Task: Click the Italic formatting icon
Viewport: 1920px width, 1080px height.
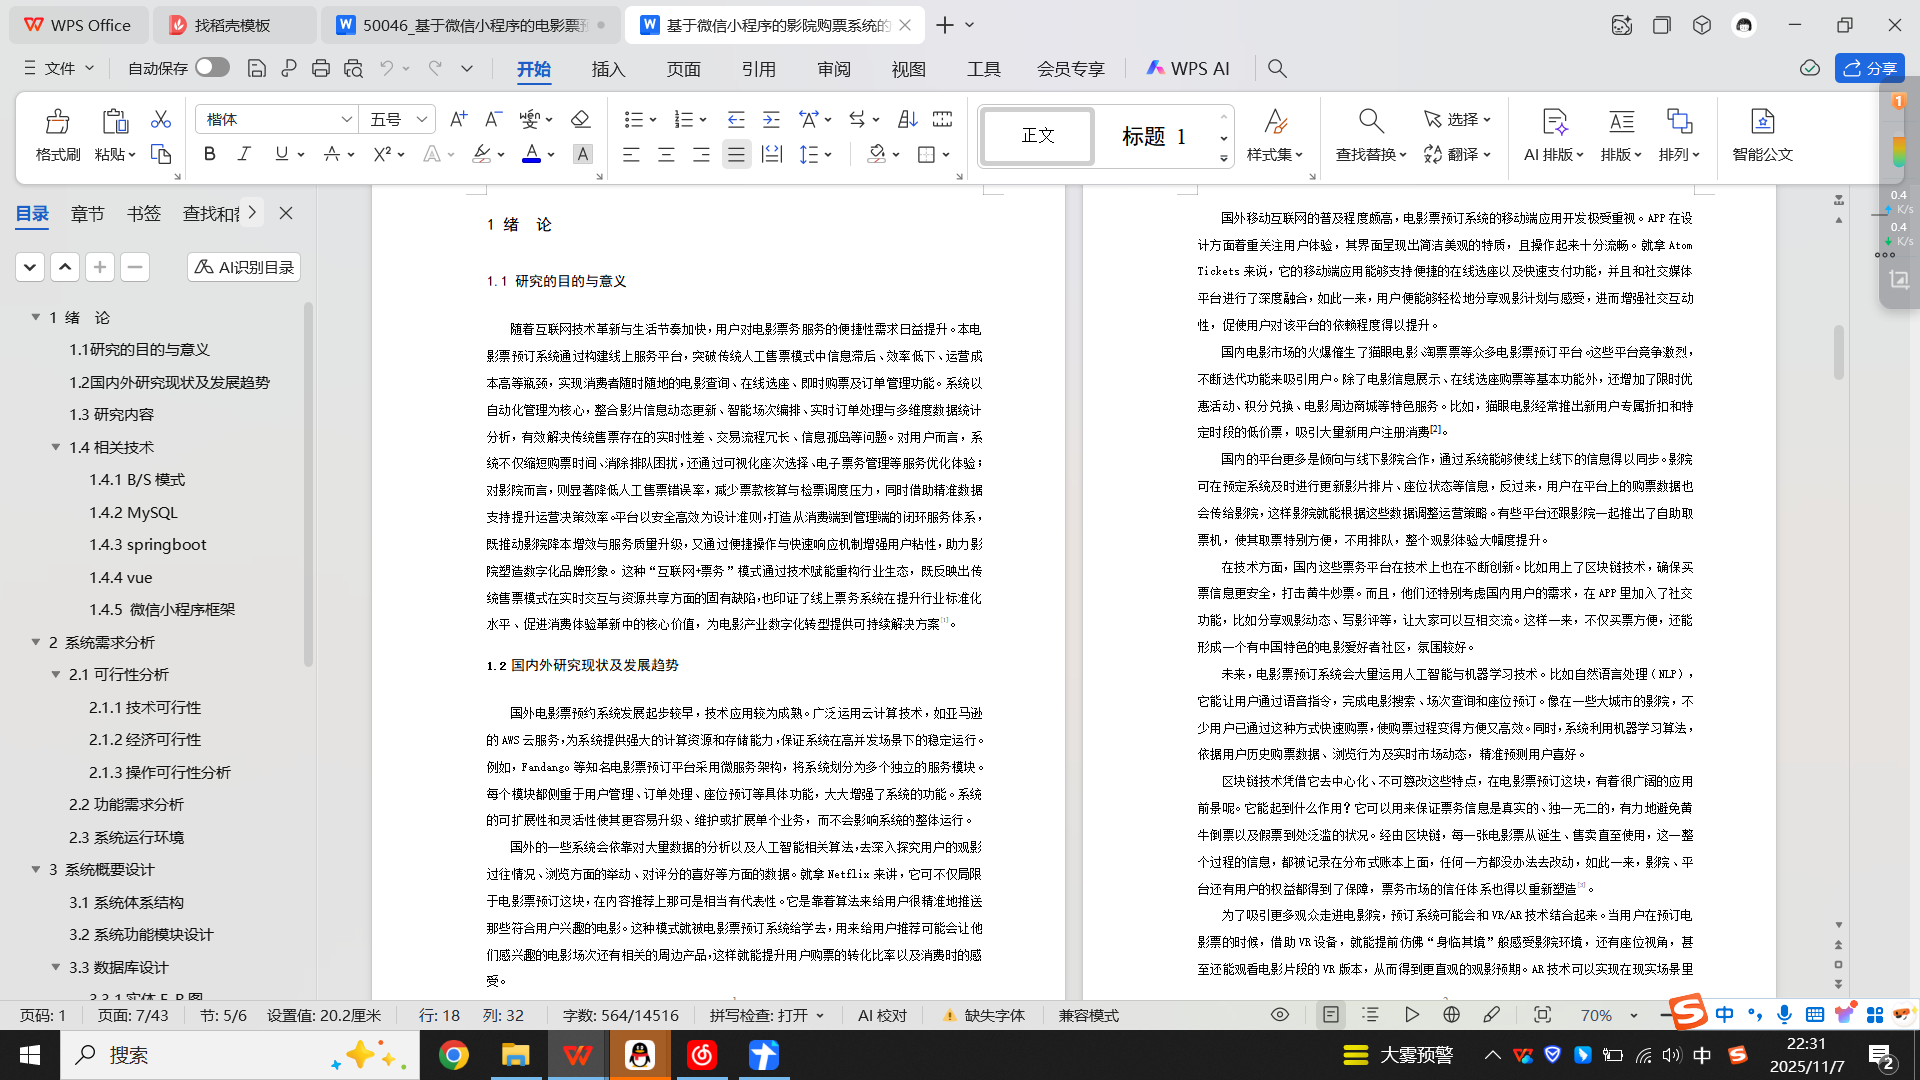Action: [244, 154]
